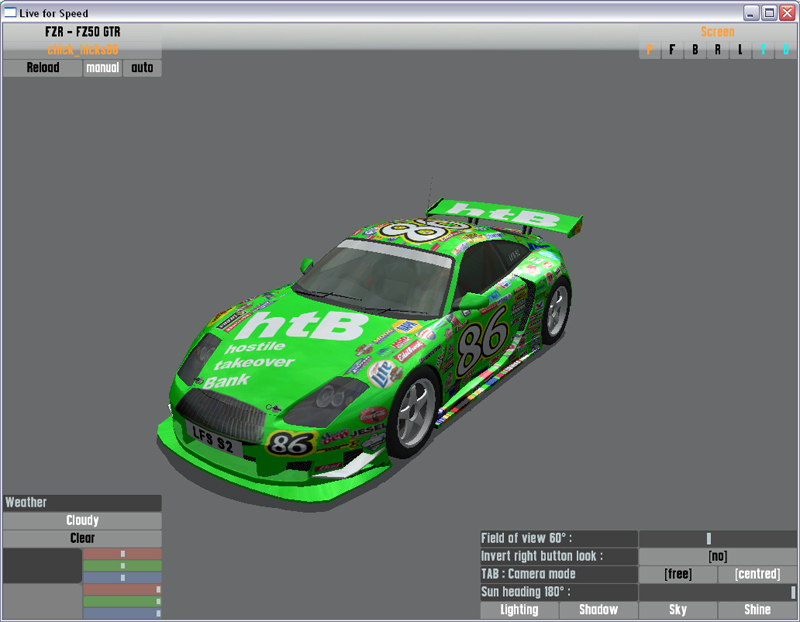The height and width of the screenshot is (622, 800).
Task: Toggle Invert right button look [no]
Action: [717, 556]
